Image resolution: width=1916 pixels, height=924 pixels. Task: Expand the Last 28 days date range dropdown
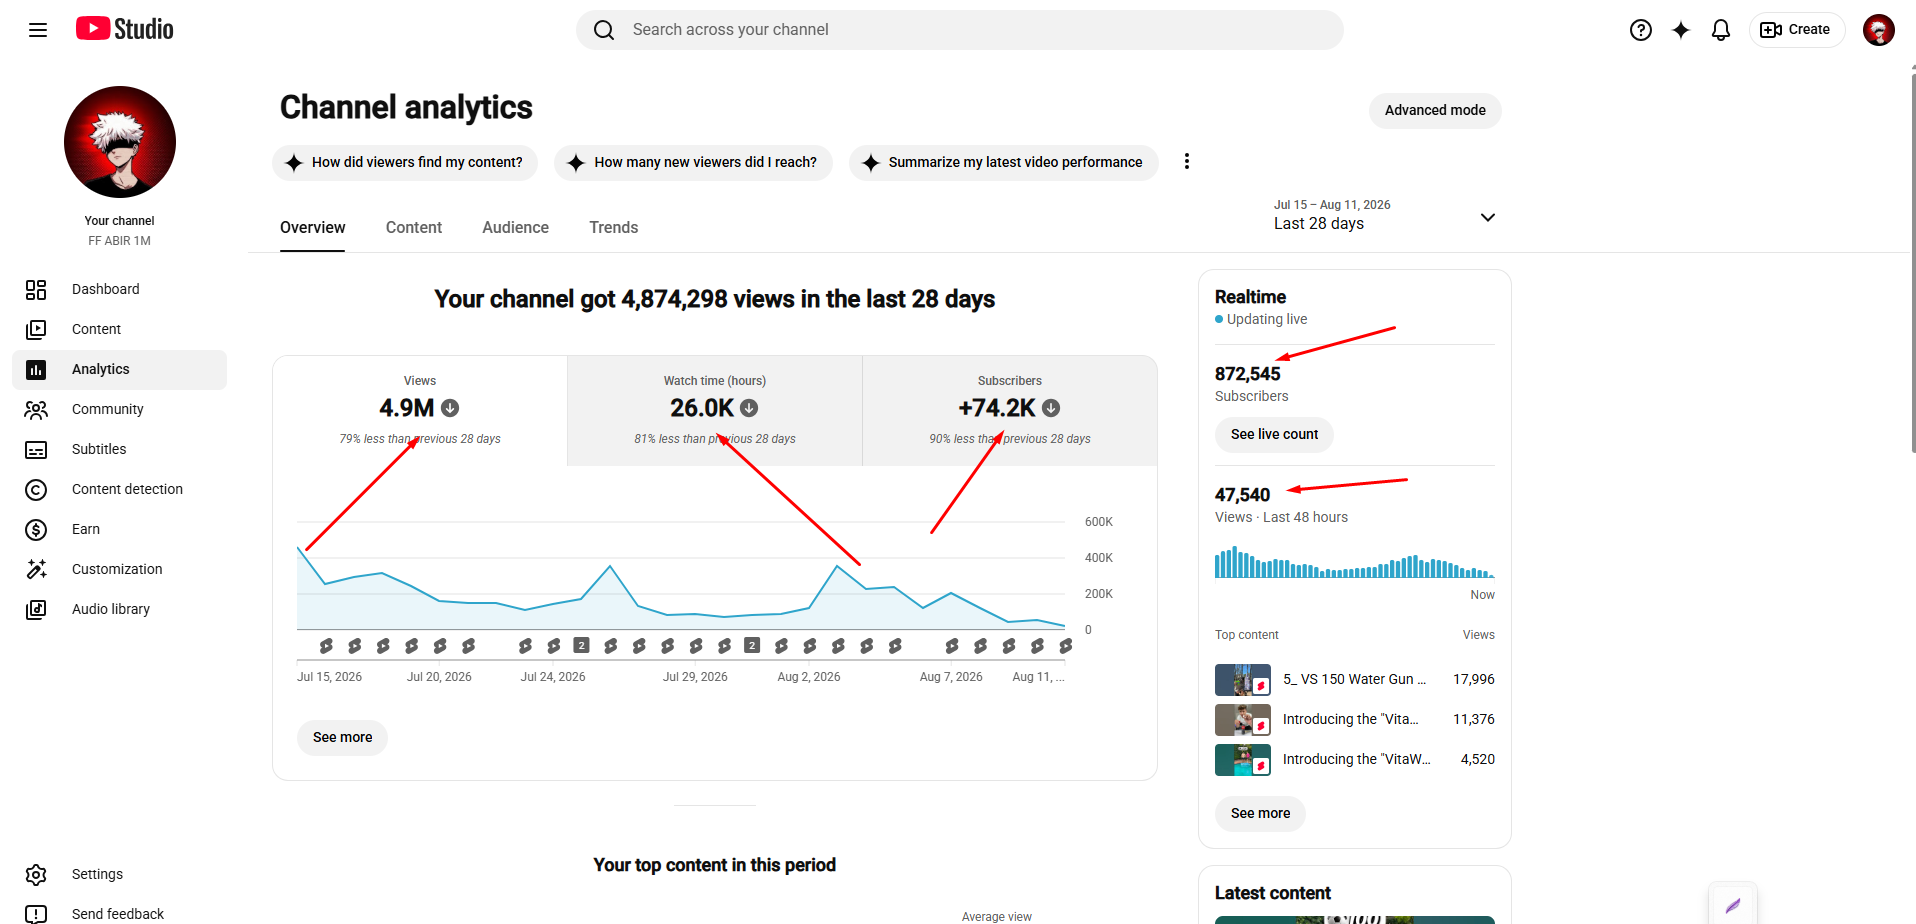click(1384, 215)
